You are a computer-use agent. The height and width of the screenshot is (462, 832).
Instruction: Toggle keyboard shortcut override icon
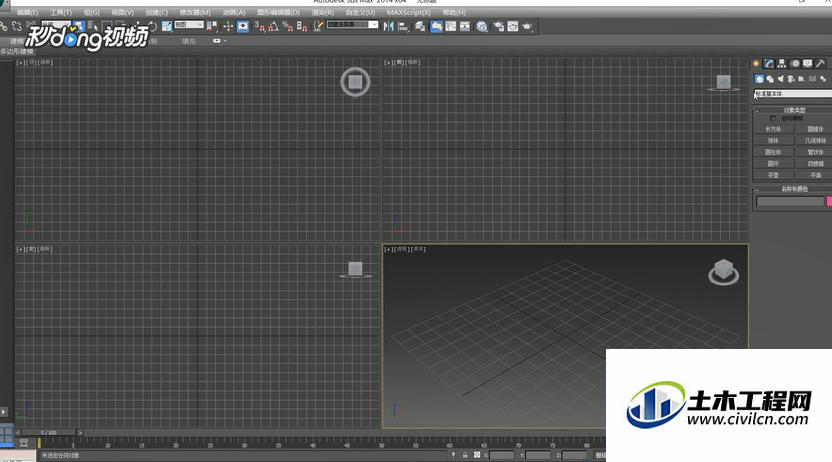242,26
